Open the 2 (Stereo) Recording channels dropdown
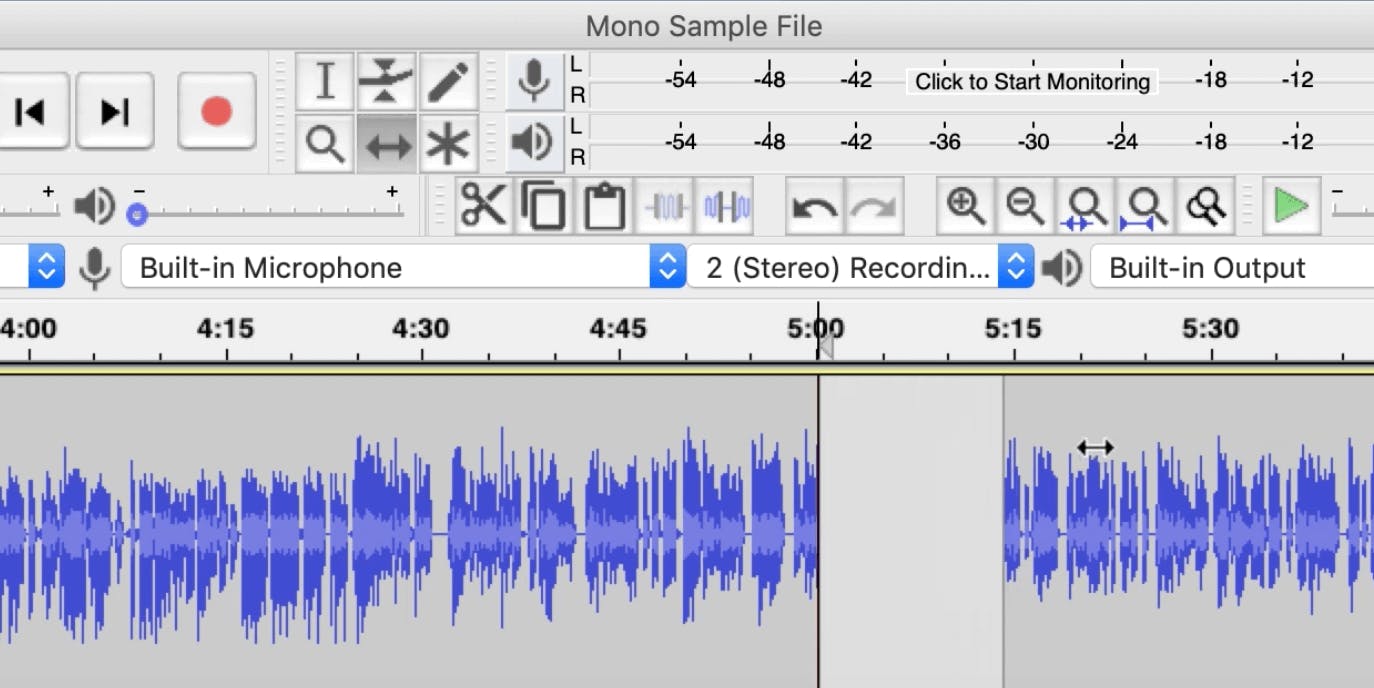The image size is (1374, 688). (1016, 267)
